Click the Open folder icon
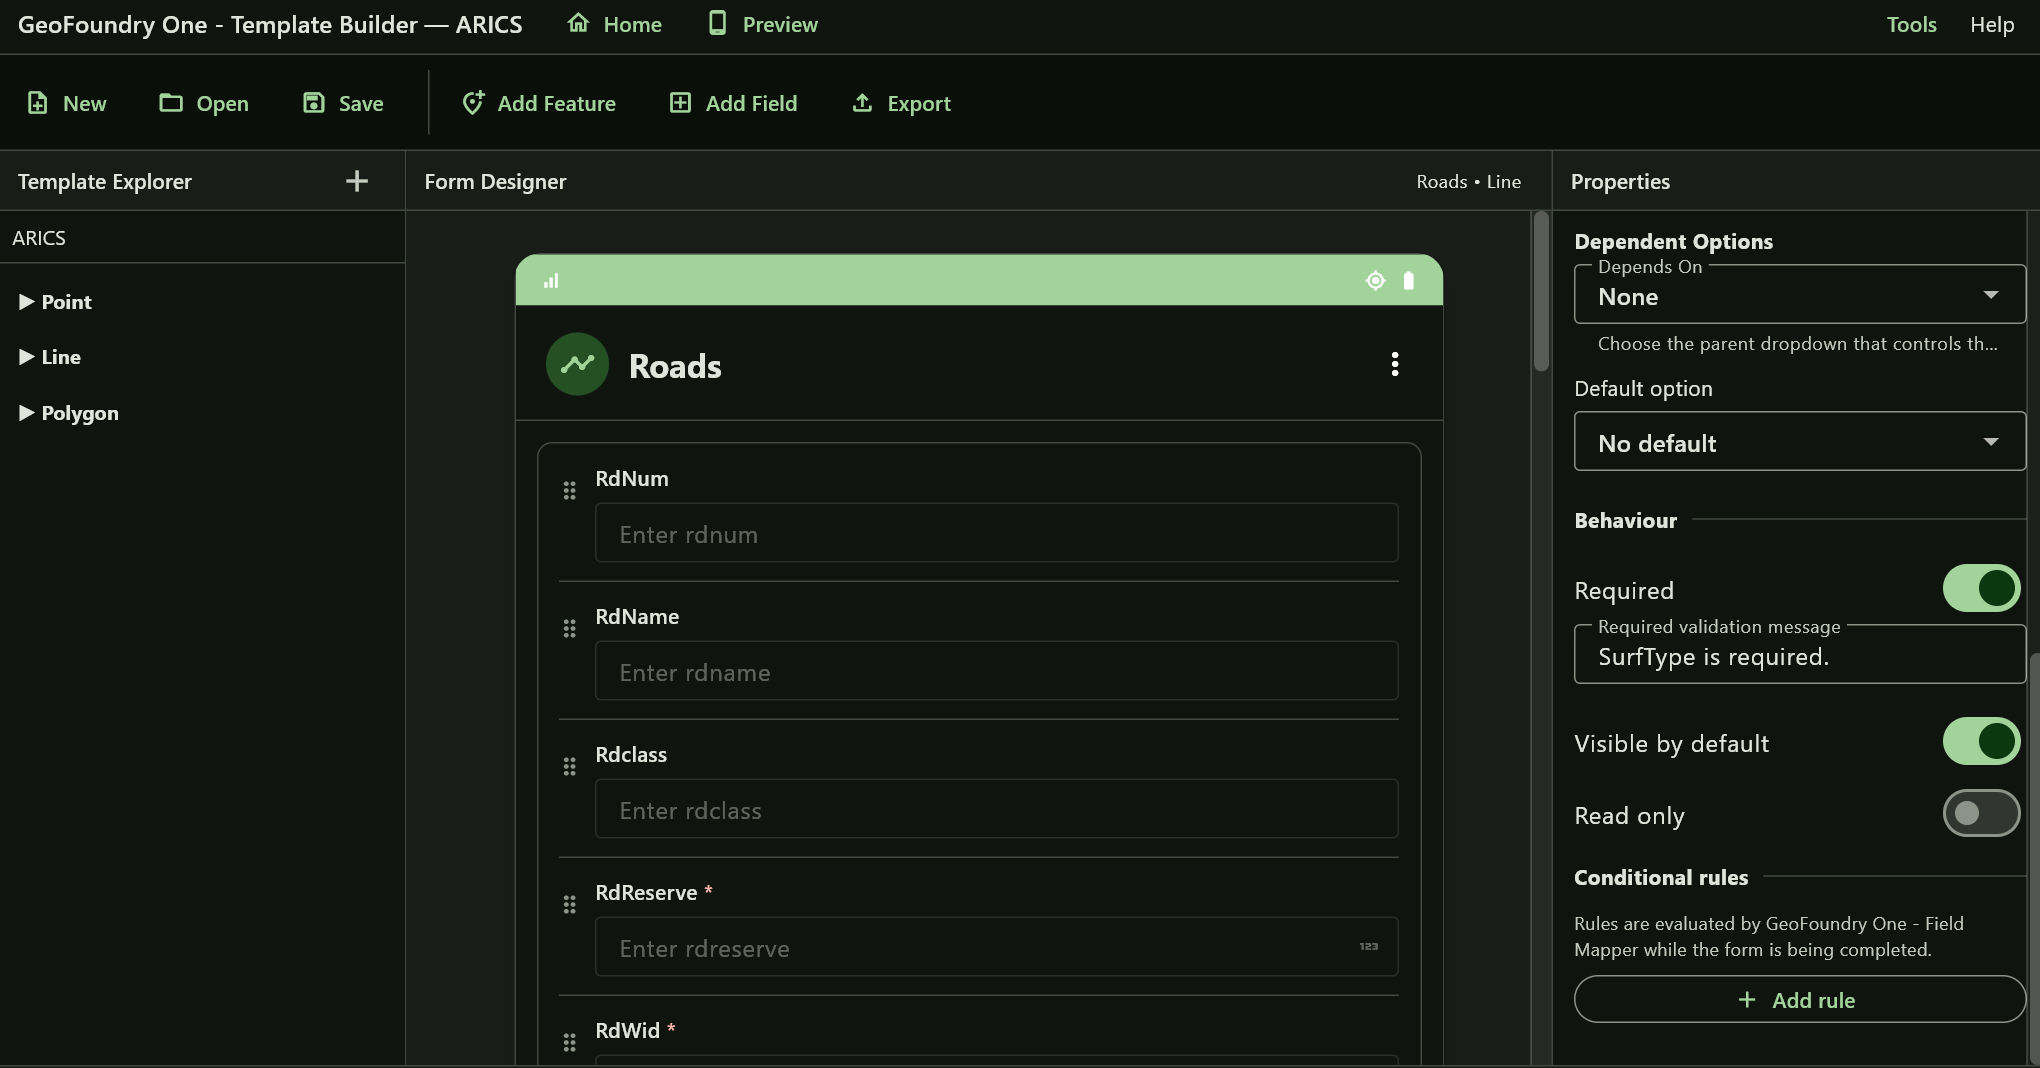The image size is (2040, 1068). (171, 103)
